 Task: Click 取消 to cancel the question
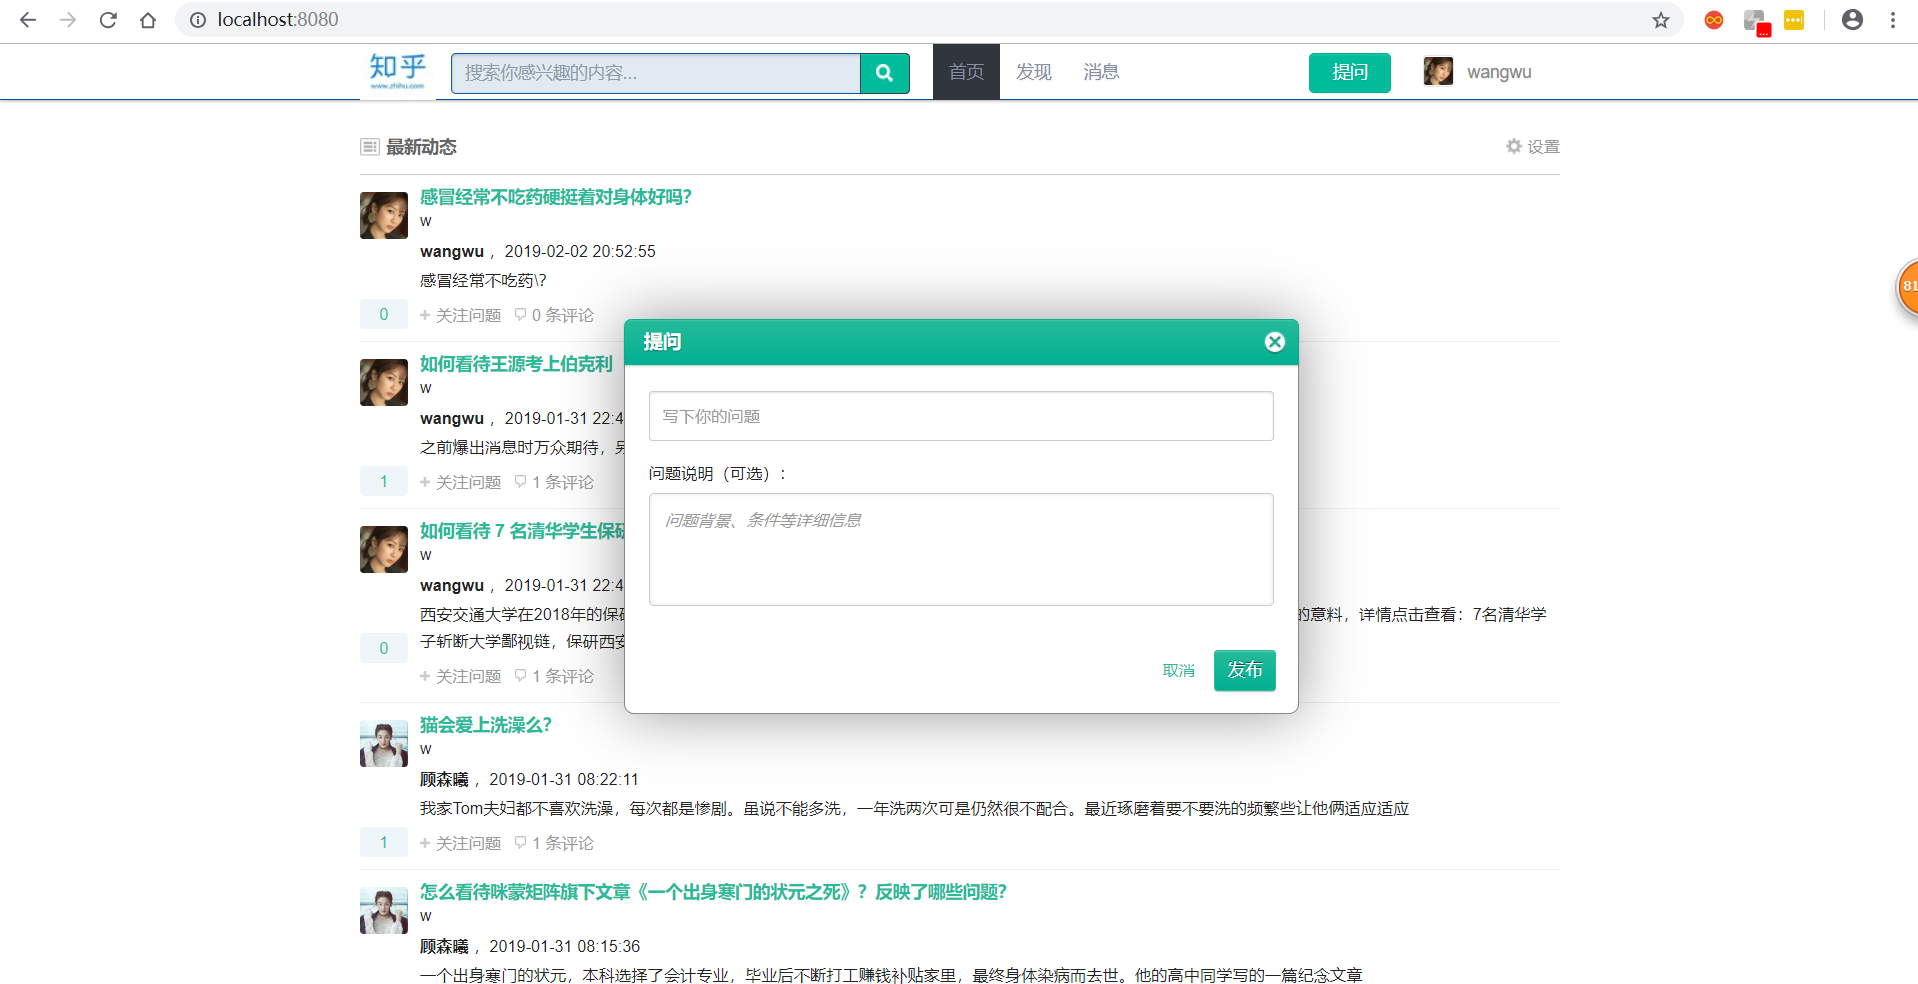coord(1178,670)
